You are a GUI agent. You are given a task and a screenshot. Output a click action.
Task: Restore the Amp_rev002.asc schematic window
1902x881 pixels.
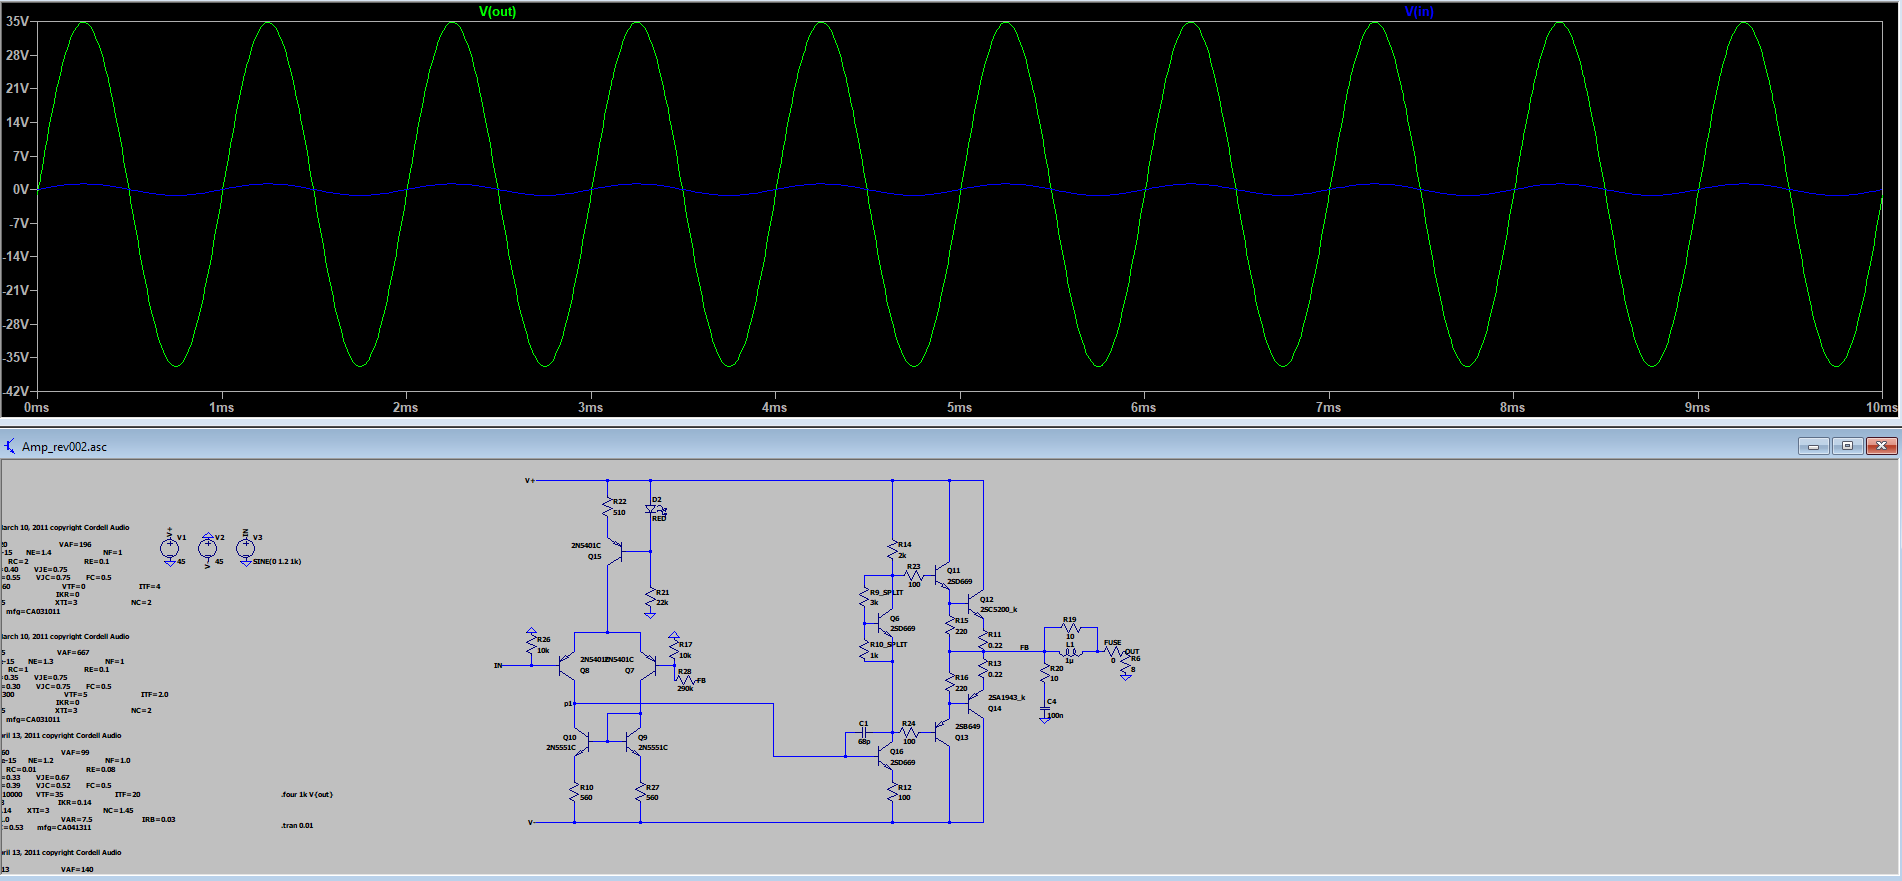[x=1847, y=446]
